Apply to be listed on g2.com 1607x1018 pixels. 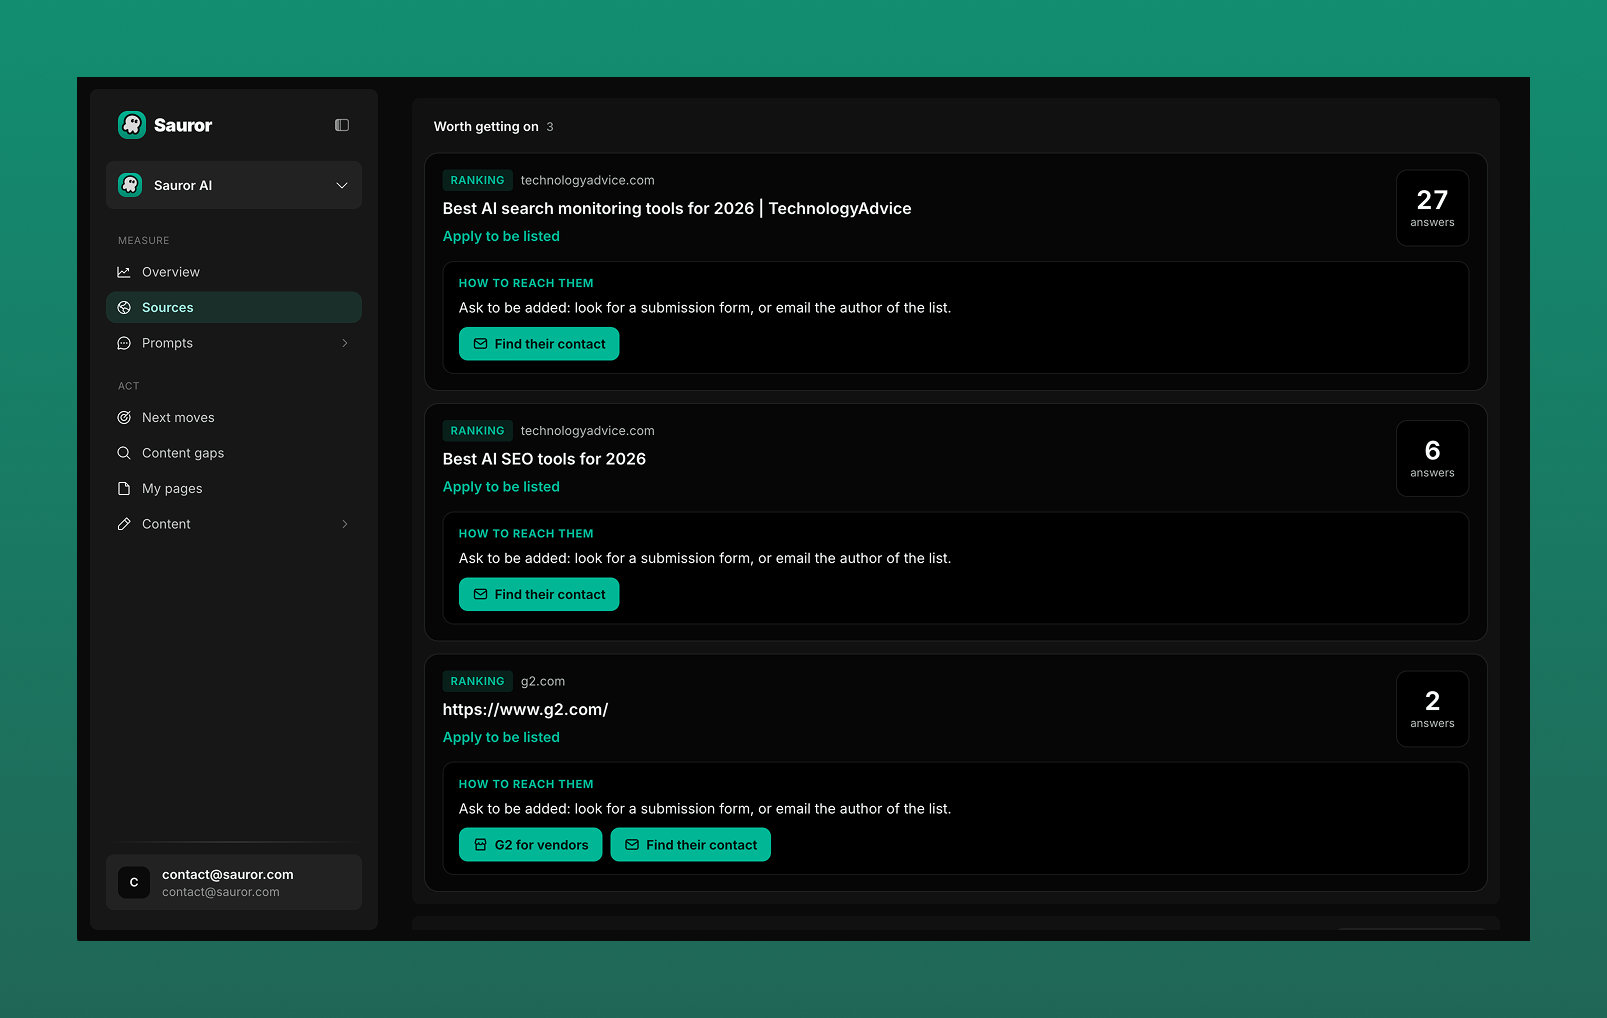501,737
